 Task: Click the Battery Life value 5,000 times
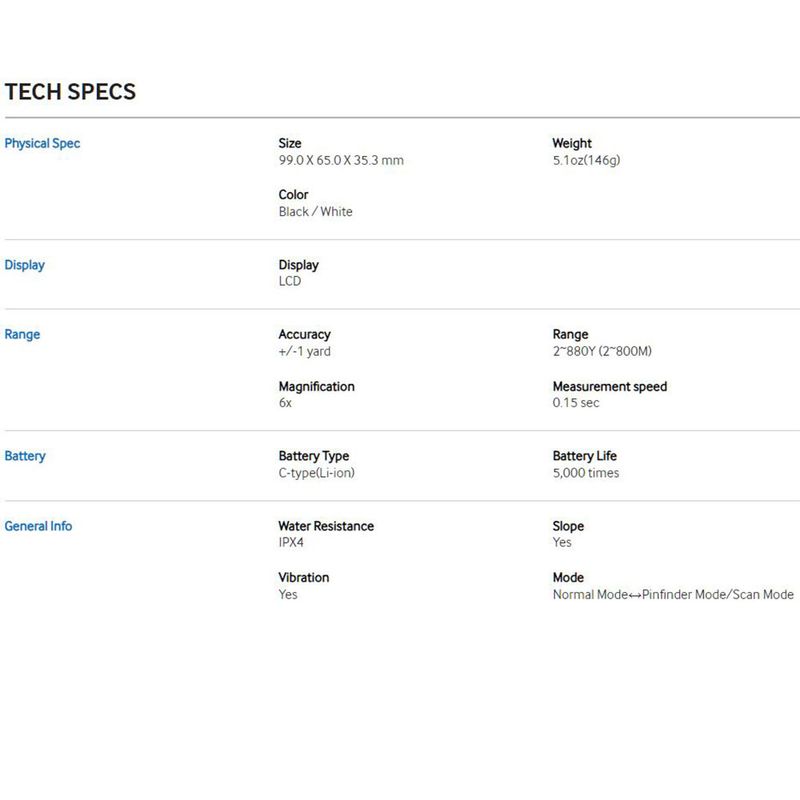pos(586,473)
